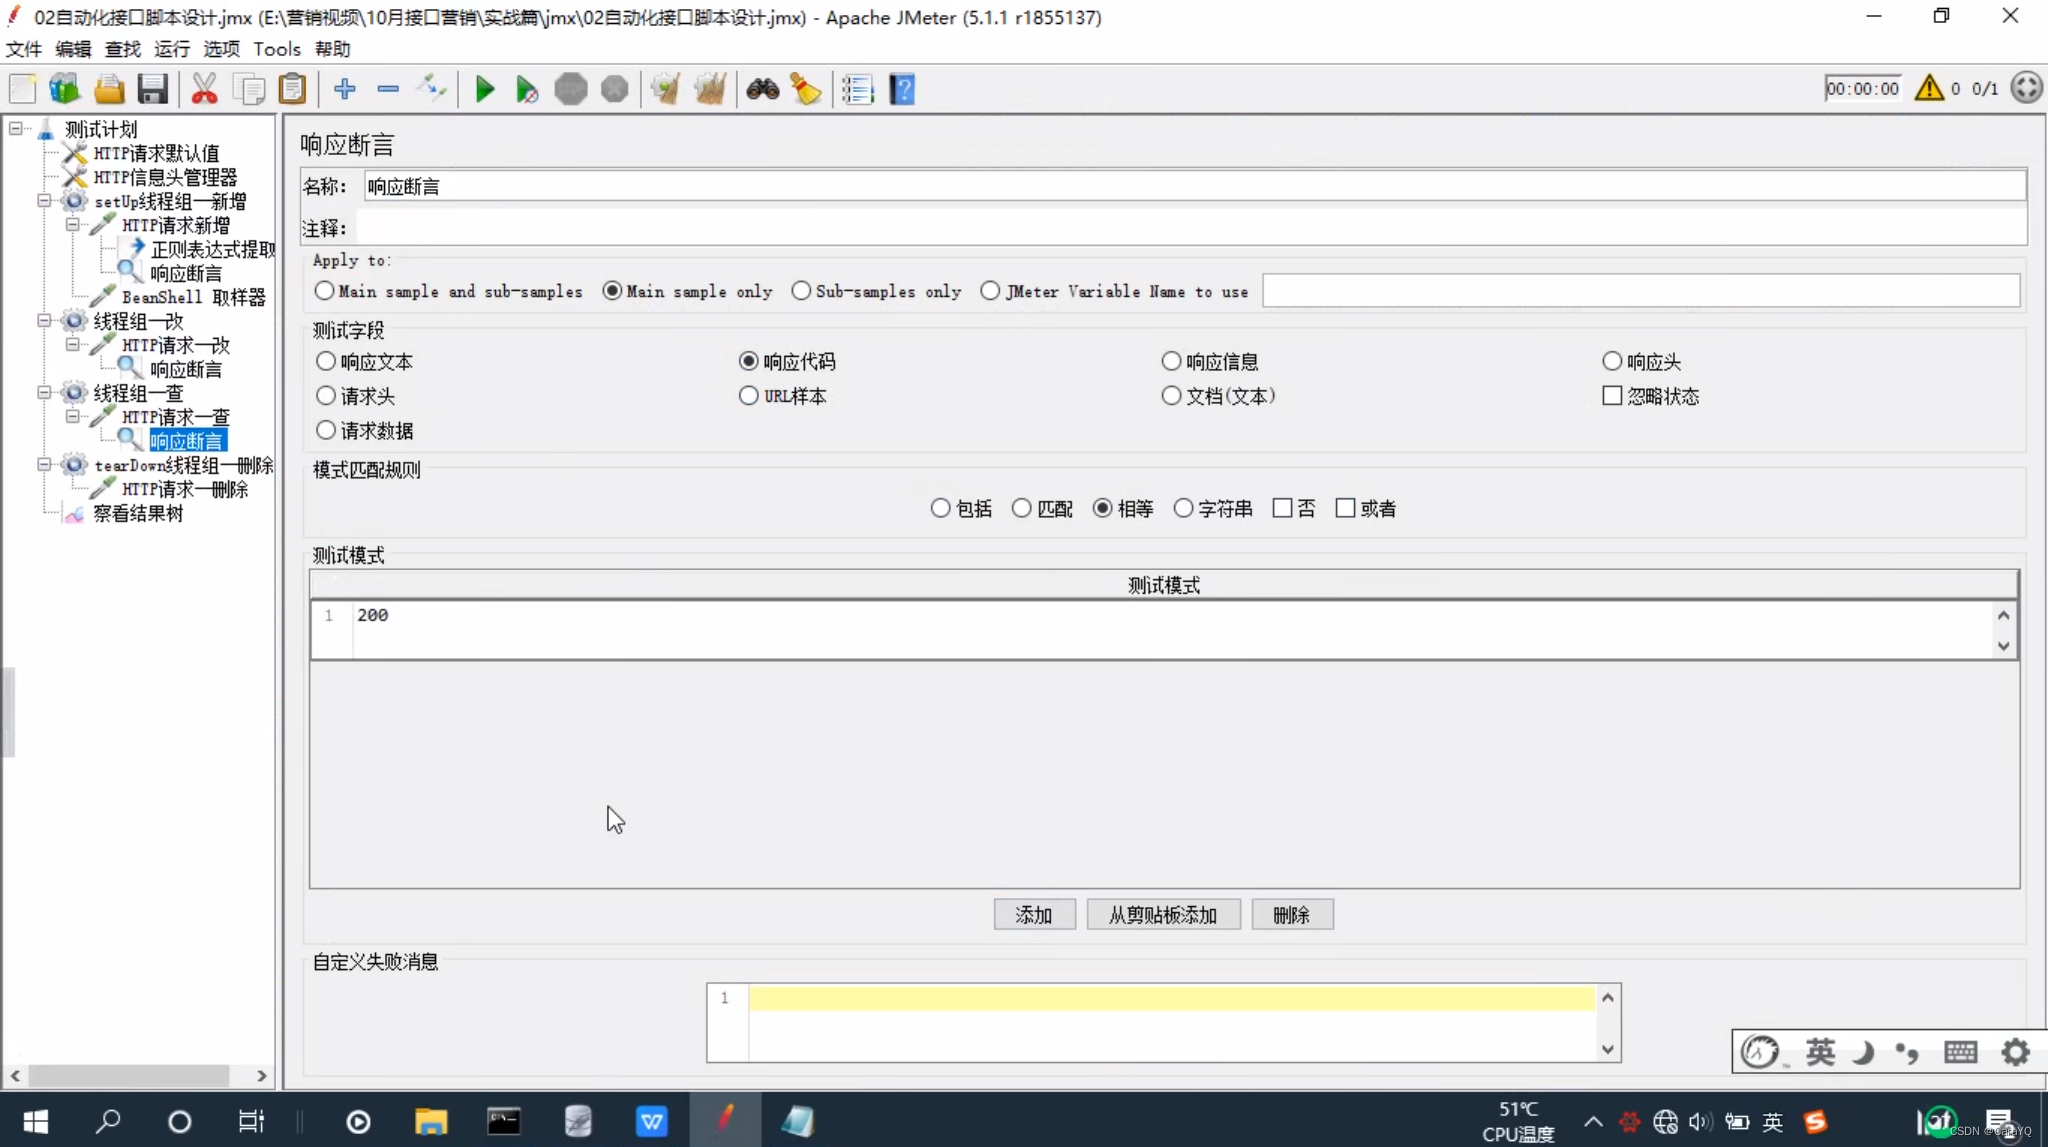Image resolution: width=2048 pixels, height=1147 pixels.
Task: Select 察看结果树 in the tree
Action: [138, 513]
